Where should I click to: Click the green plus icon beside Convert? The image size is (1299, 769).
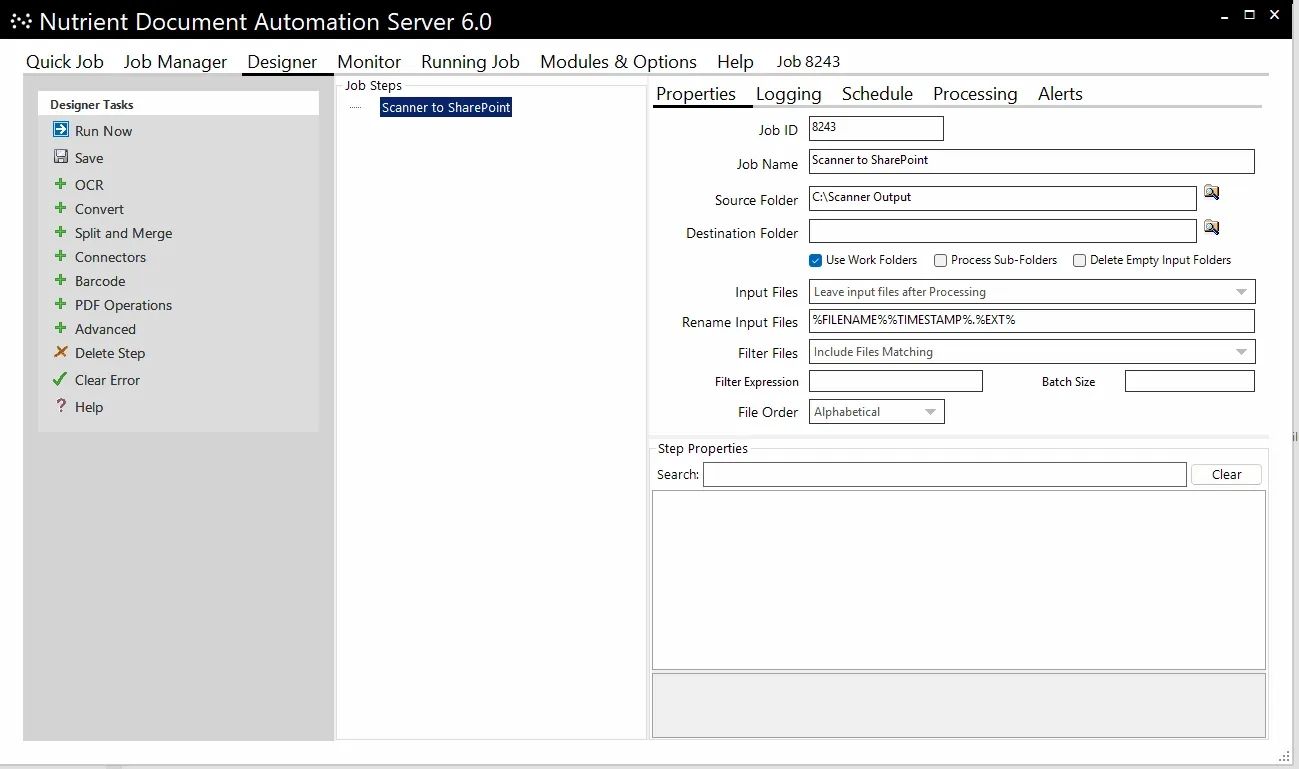(61, 208)
